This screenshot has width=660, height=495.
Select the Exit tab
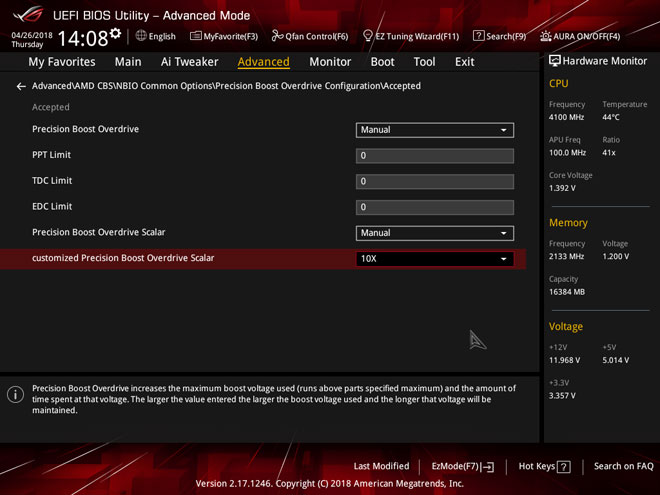click(x=465, y=62)
